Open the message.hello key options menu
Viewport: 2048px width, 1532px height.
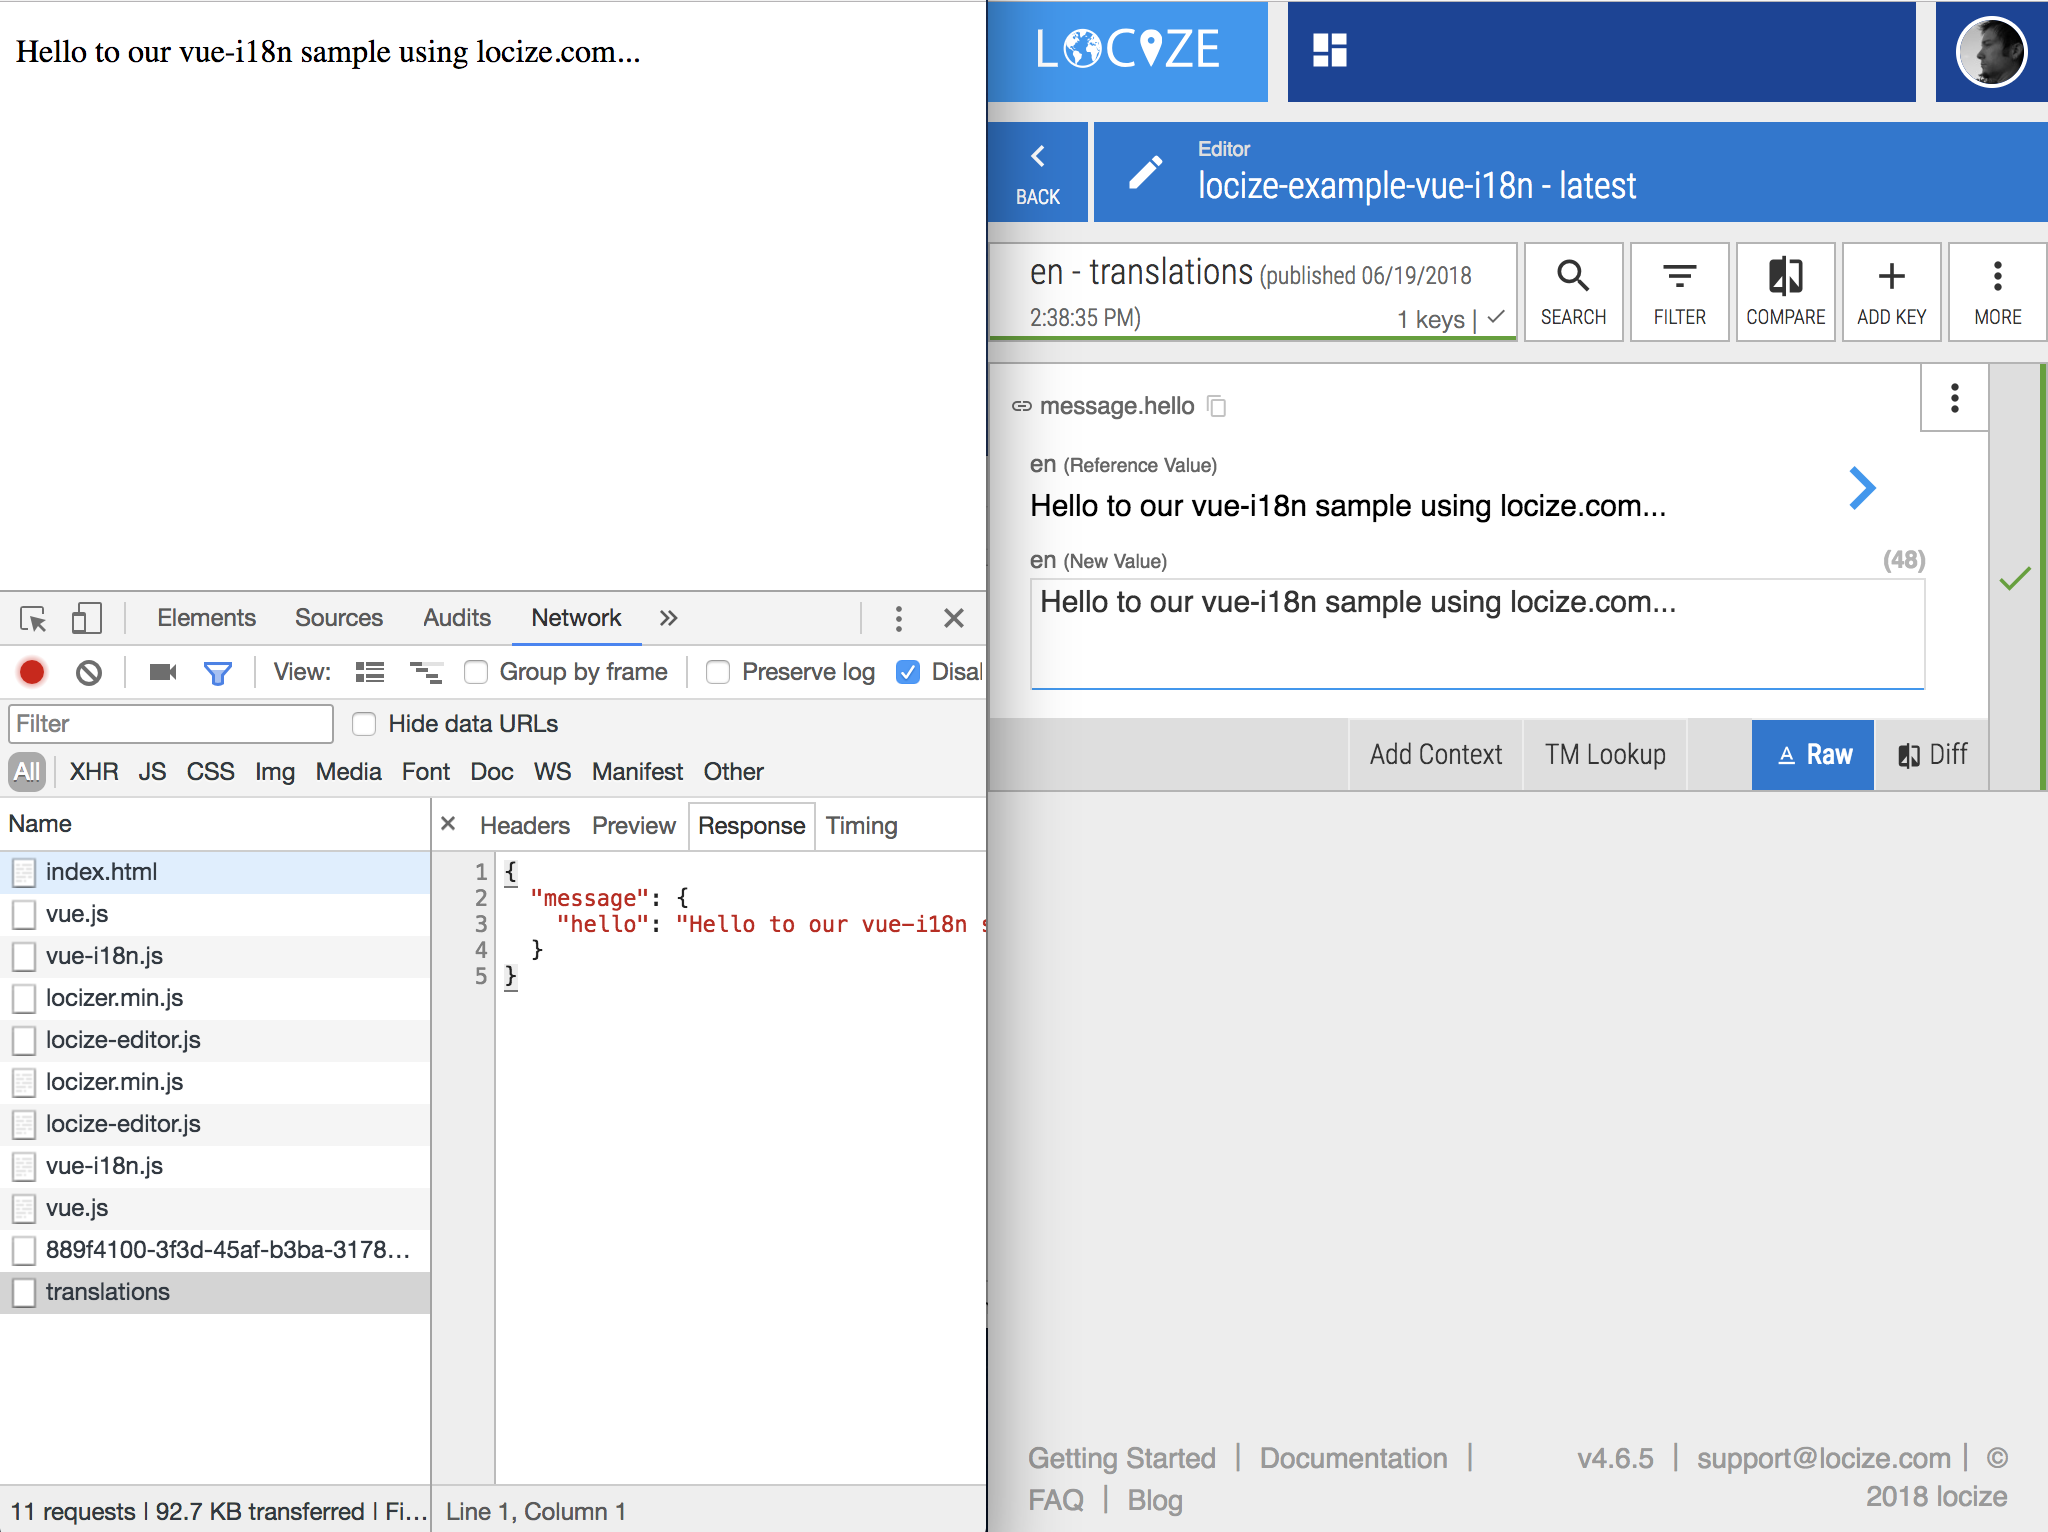click(1954, 398)
